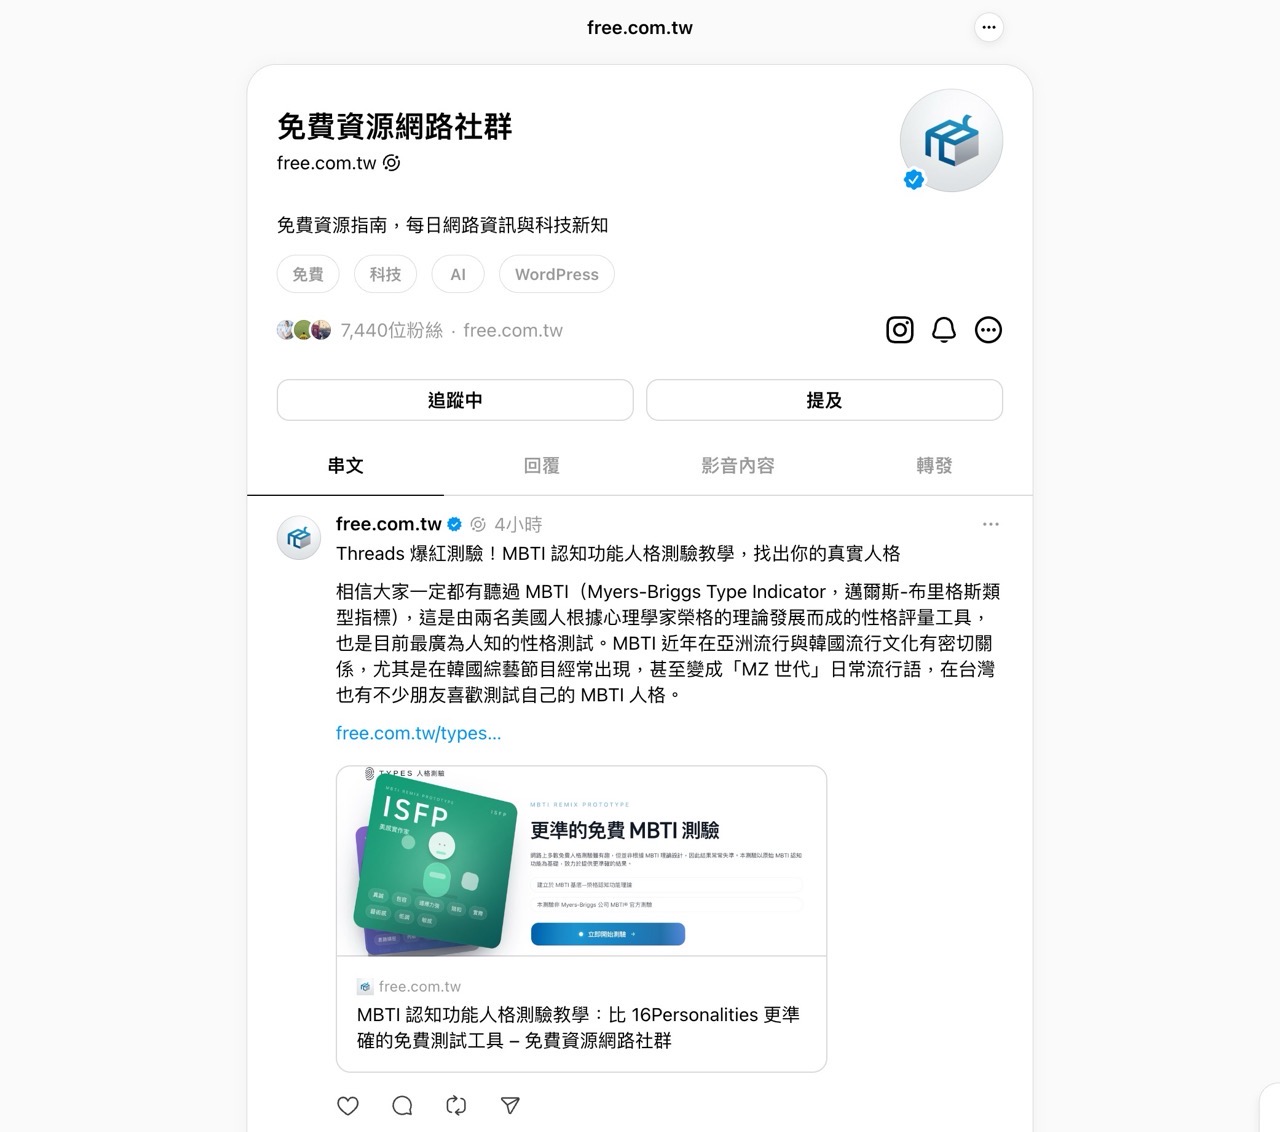
Task: Open the top-right page options menu
Action: [988, 27]
